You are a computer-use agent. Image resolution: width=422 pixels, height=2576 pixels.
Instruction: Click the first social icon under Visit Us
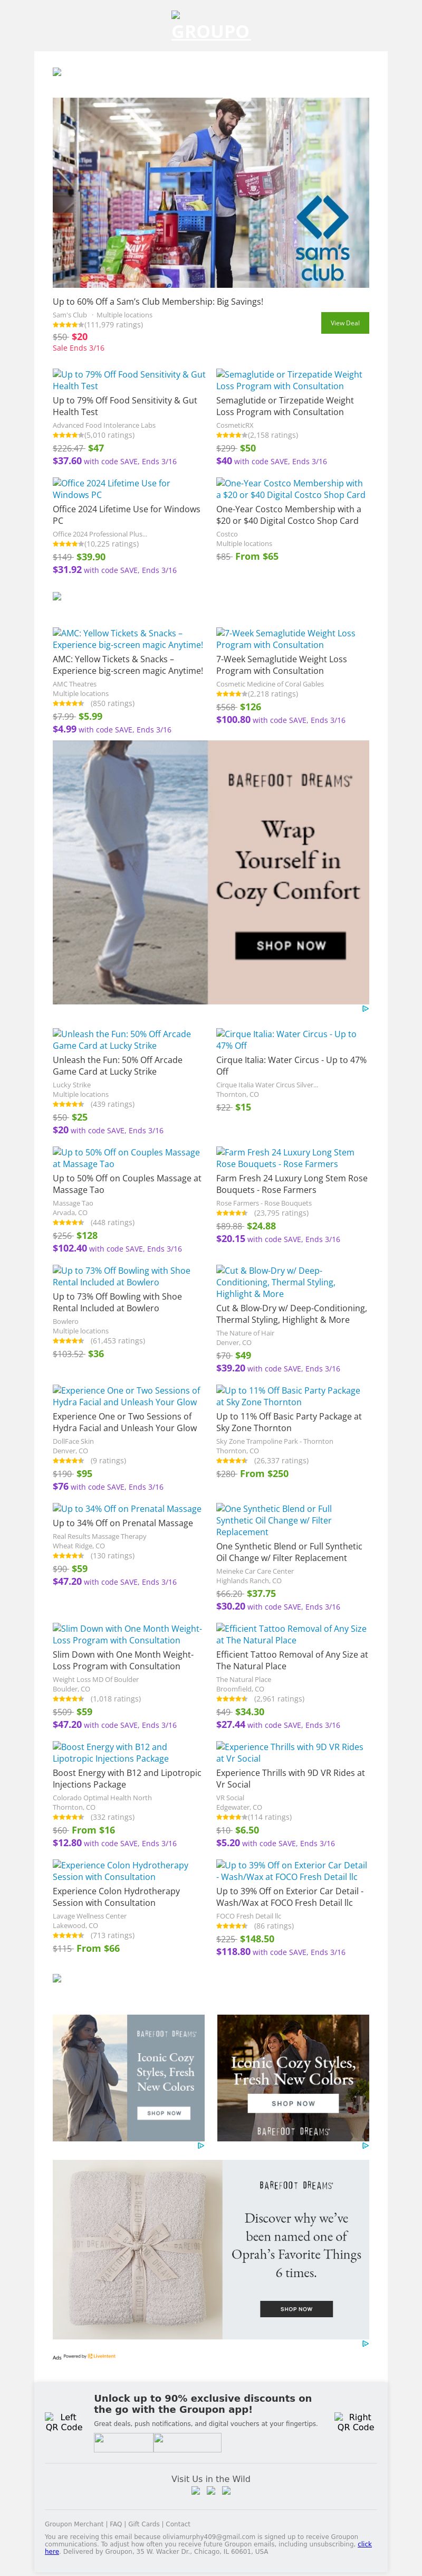click(x=195, y=2489)
